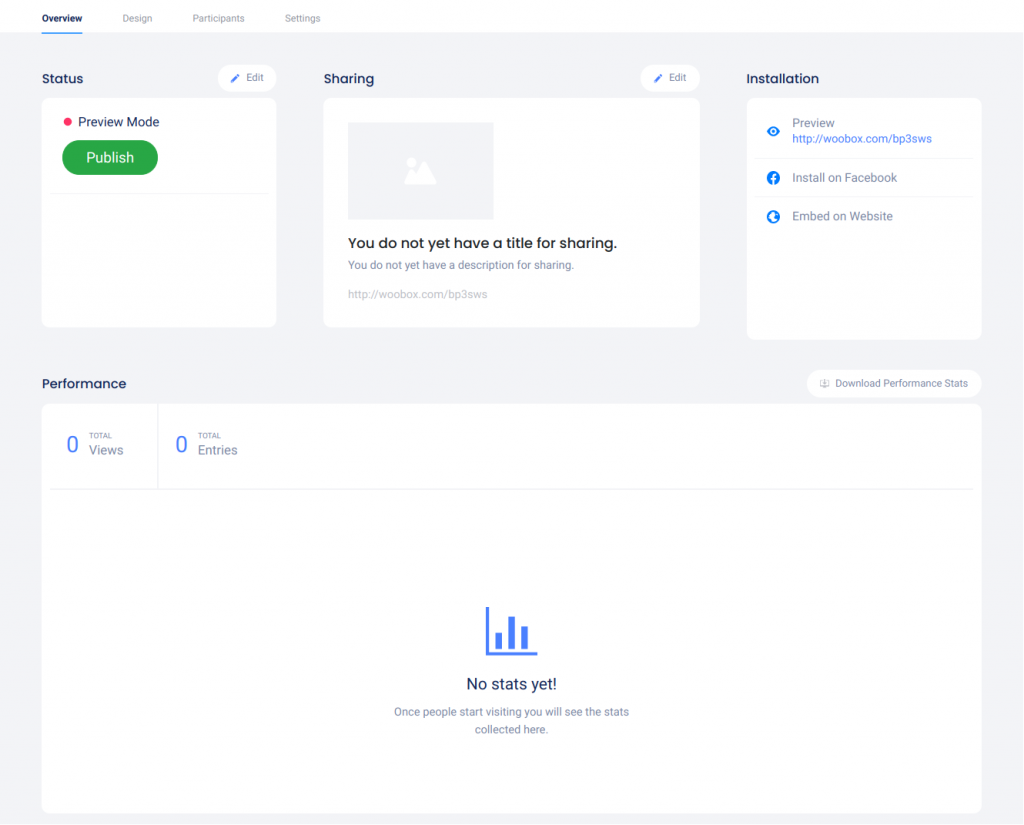
Task: Select the Total Entries stat
Action: coord(207,445)
